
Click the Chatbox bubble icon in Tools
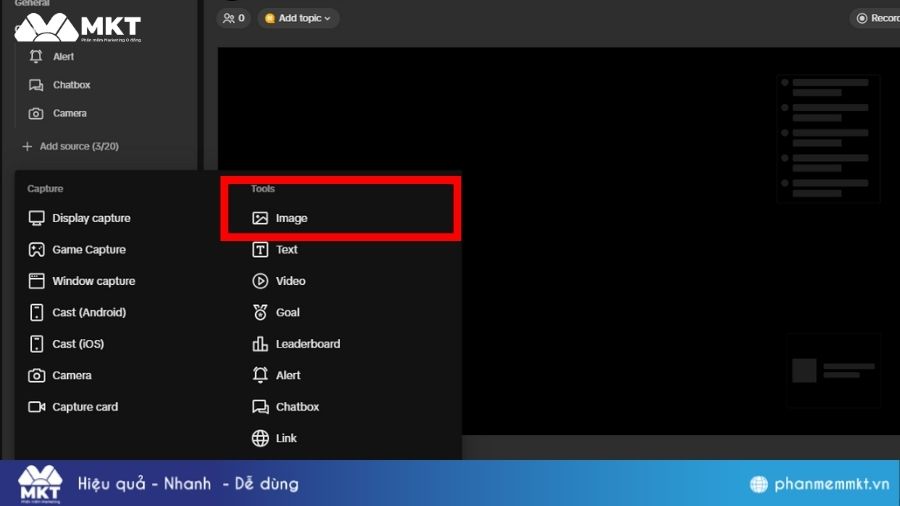pos(260,407)
